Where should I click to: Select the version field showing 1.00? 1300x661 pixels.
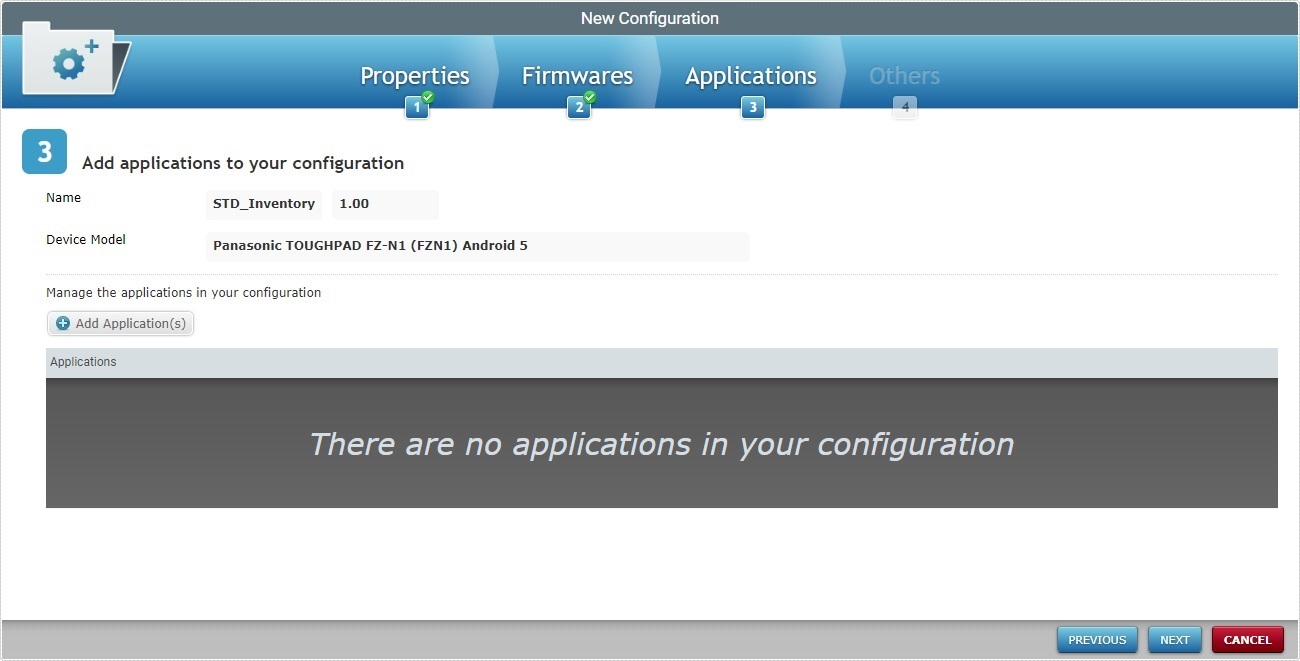385,204
